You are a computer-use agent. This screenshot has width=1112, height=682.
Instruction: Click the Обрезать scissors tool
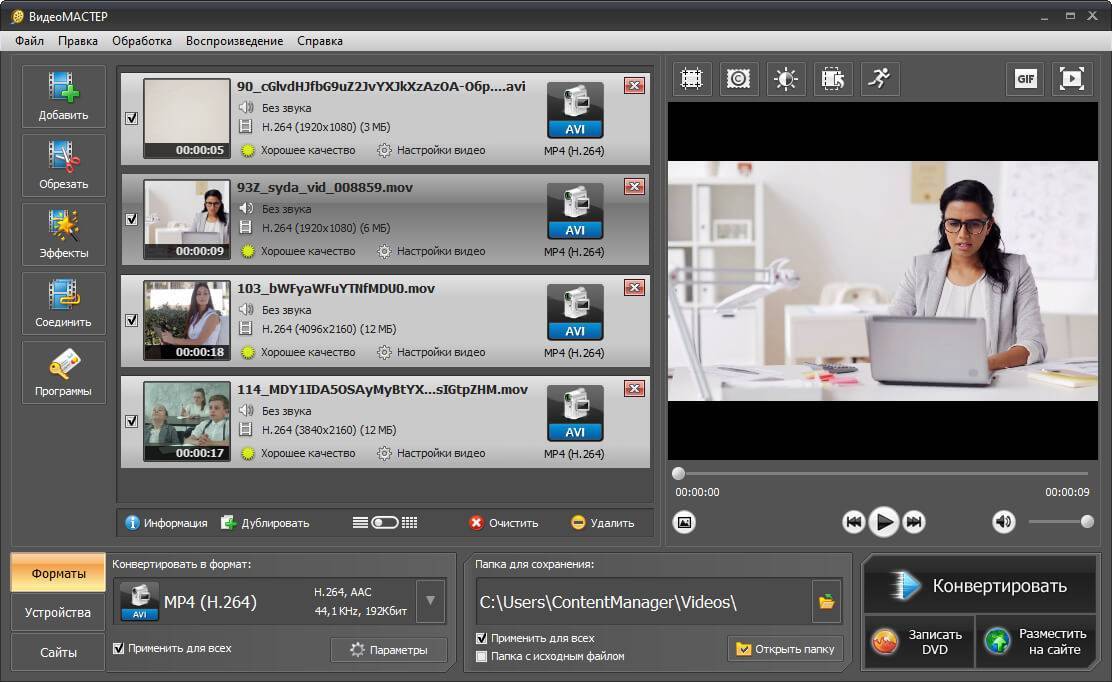64,166
